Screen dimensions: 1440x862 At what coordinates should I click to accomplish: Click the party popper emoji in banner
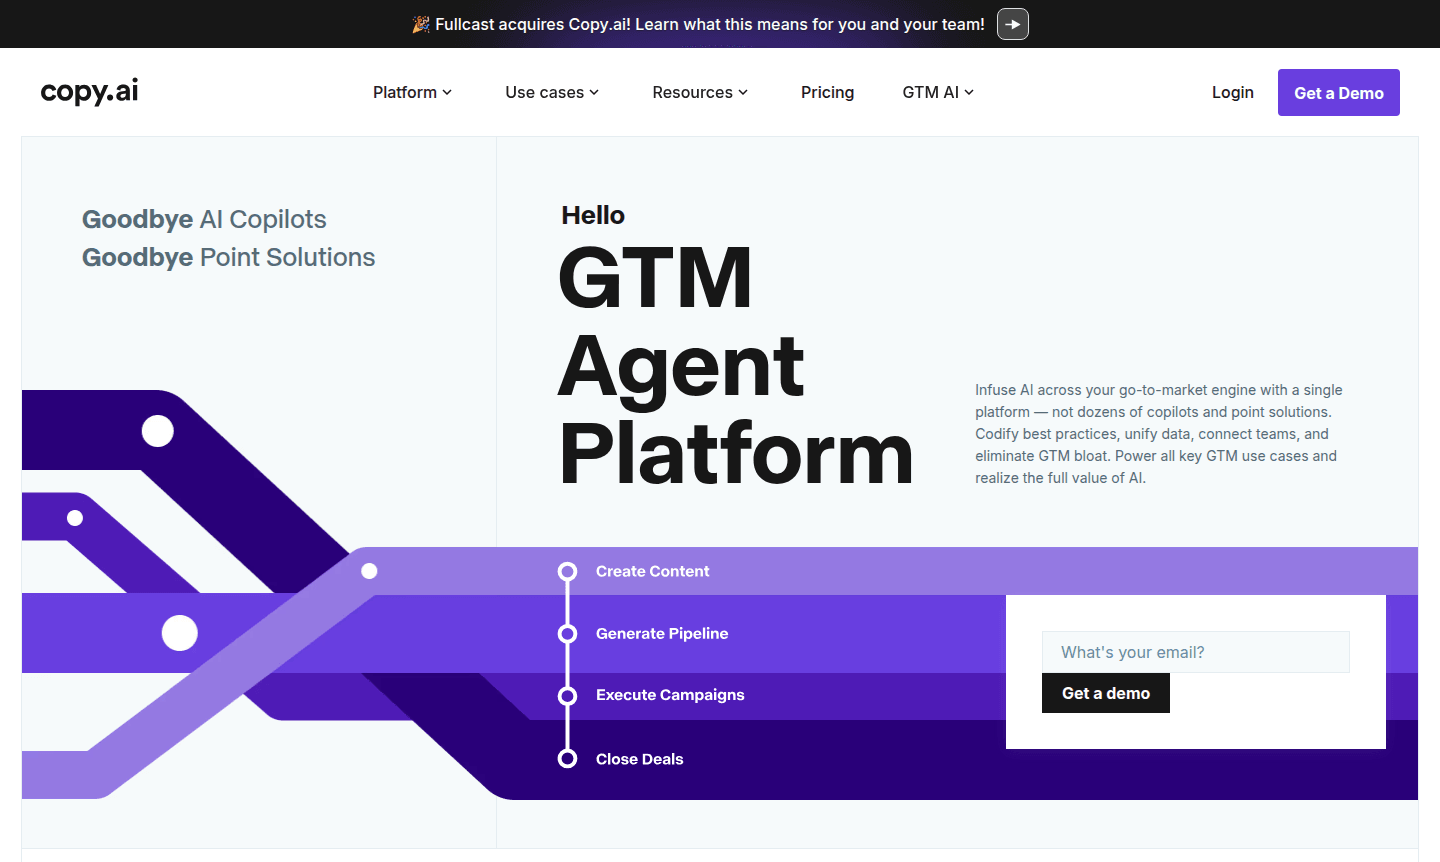421,24
